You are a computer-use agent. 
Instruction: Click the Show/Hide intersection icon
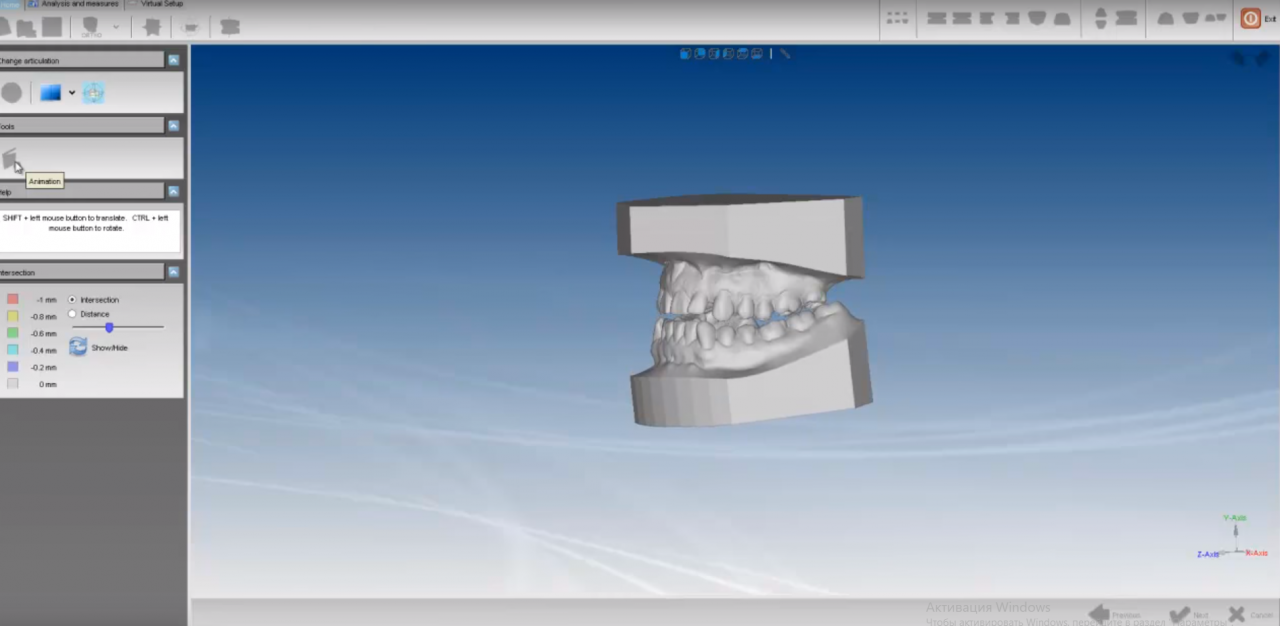pos(78,347)
